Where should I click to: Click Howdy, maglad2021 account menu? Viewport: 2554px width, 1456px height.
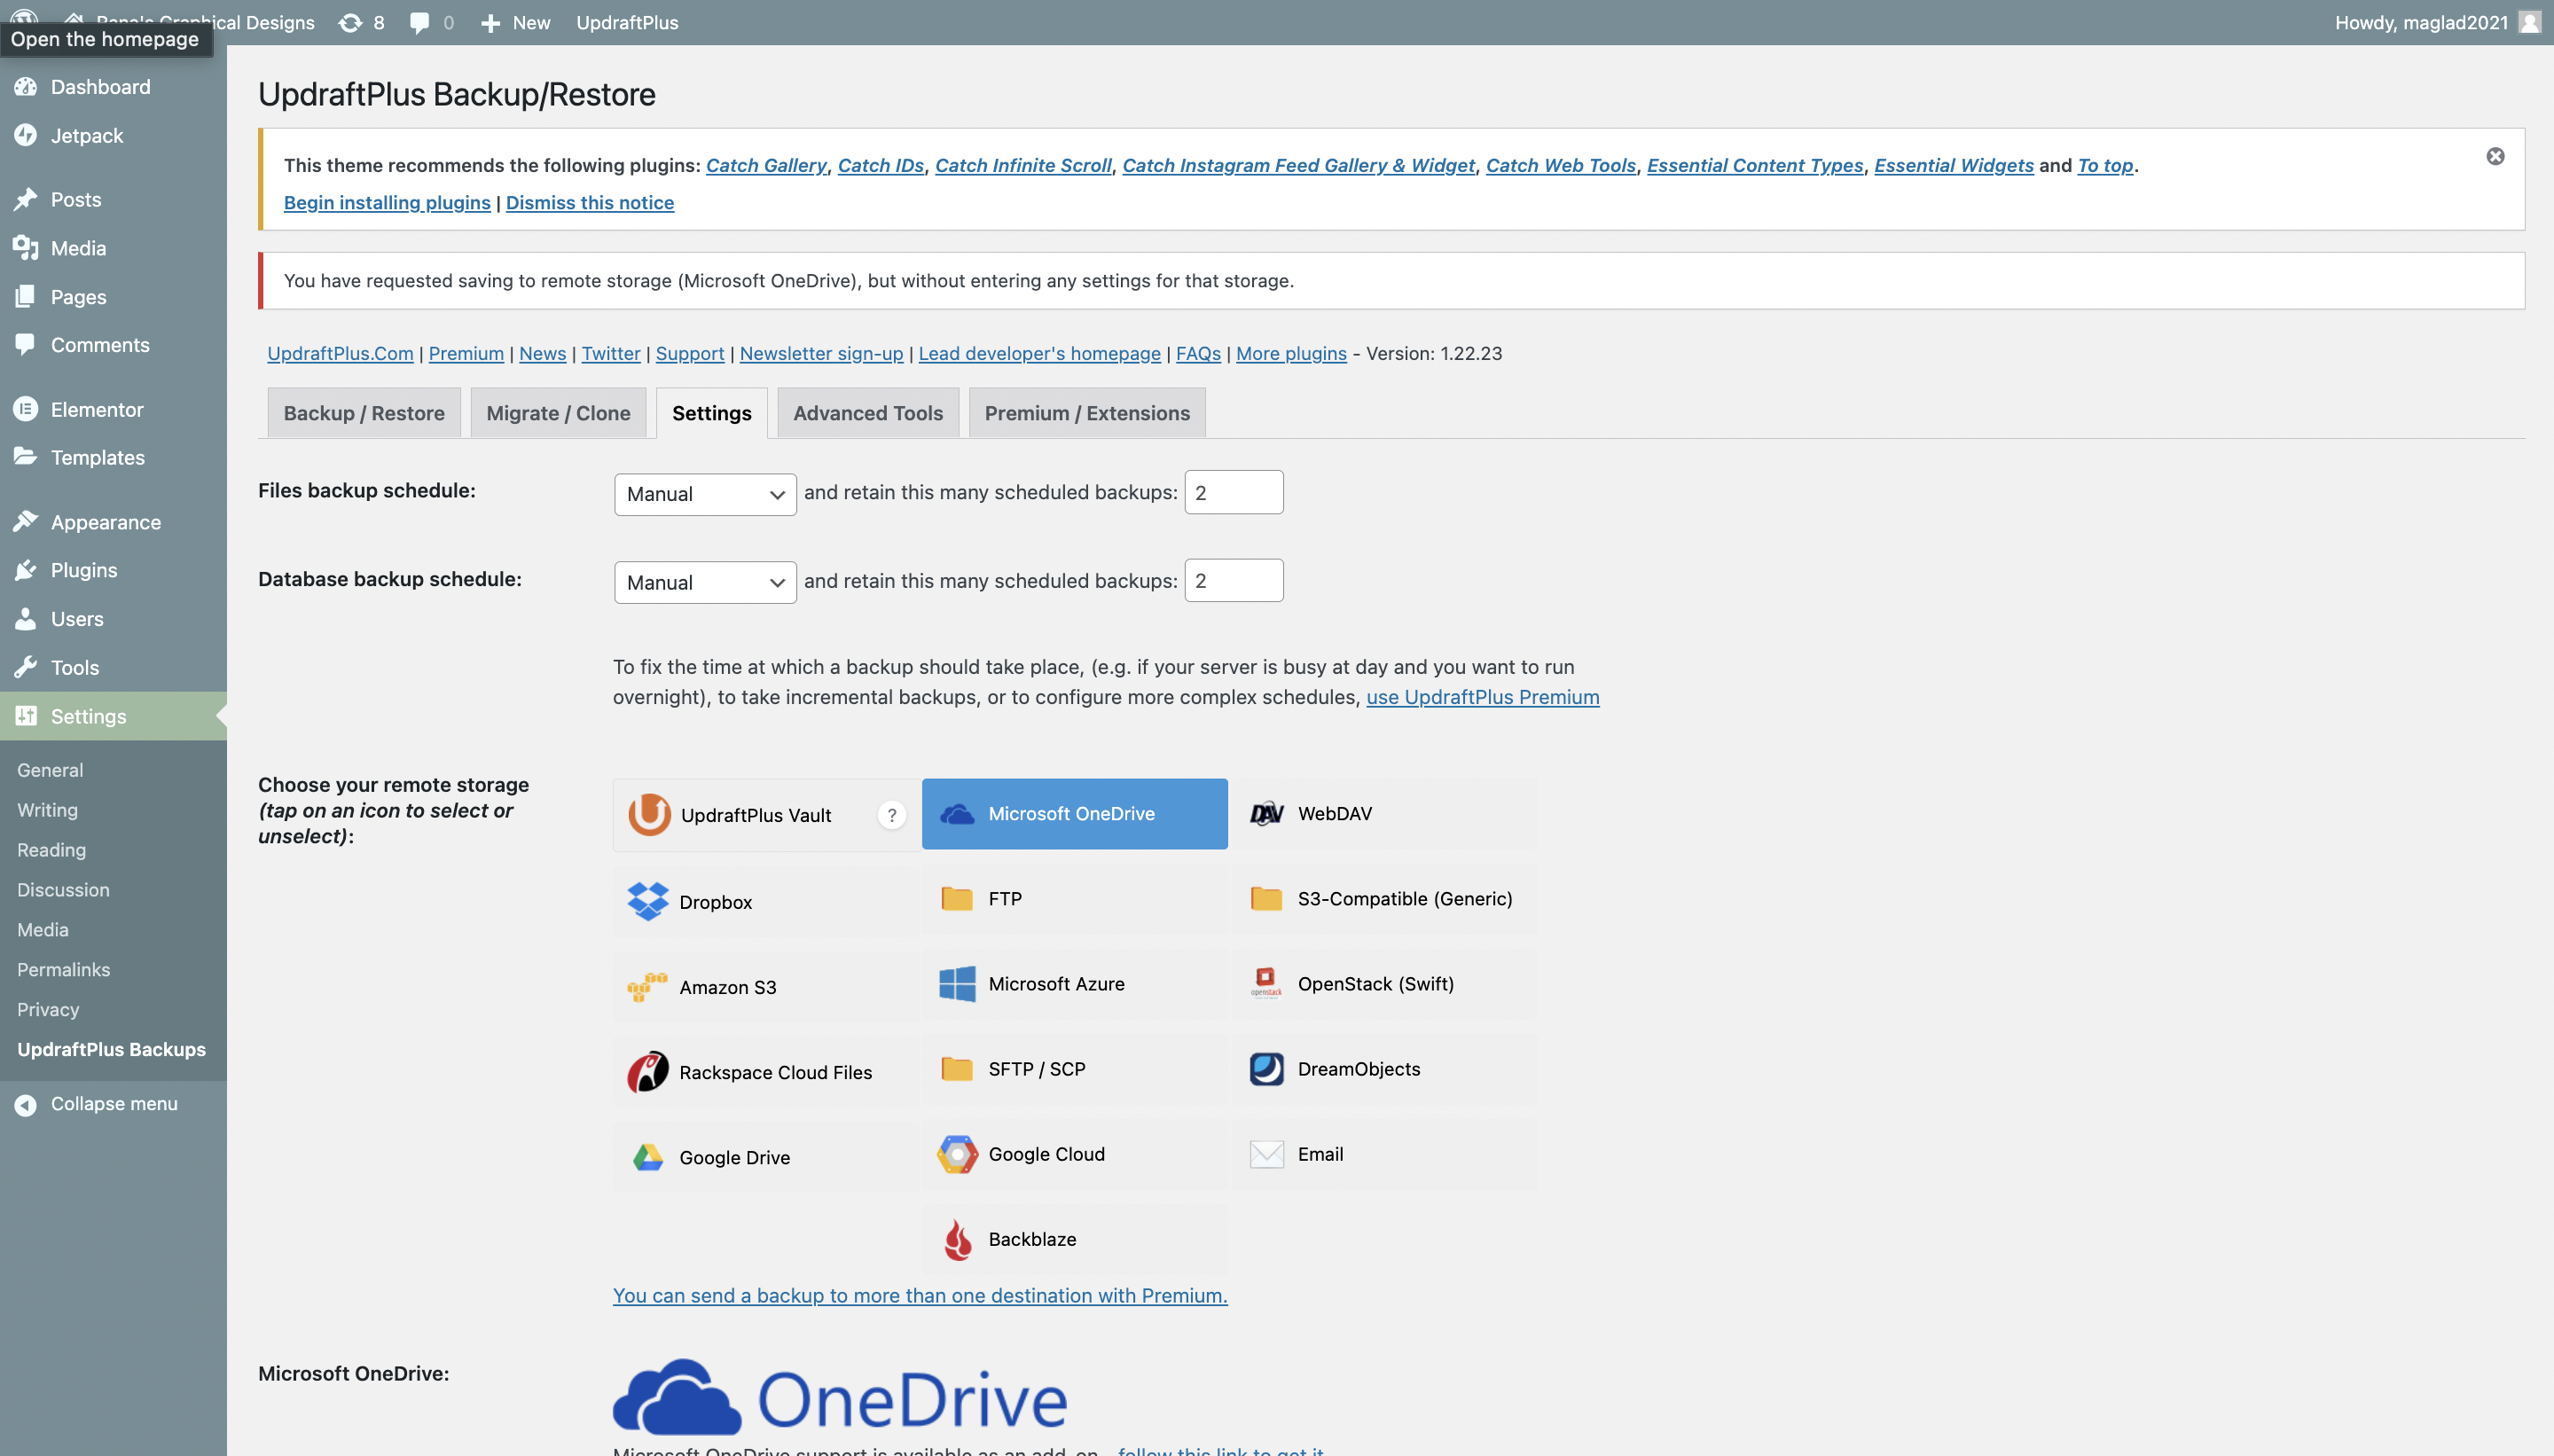[x=2437, y=22]
